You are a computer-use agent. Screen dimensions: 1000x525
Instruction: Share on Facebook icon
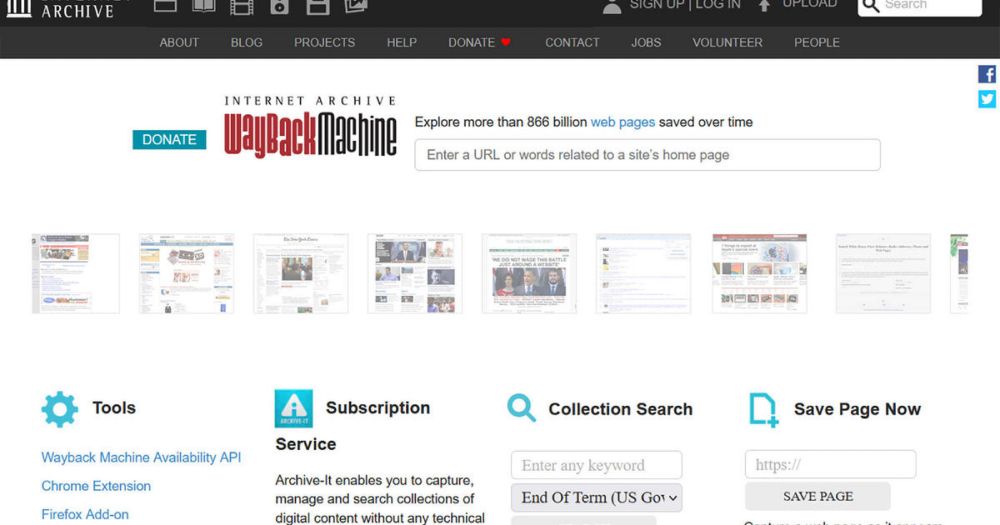987,74
